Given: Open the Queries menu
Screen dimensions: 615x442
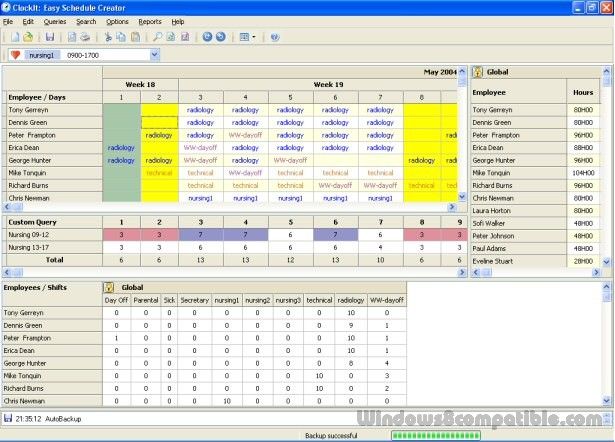Looking at the screenshot, I should tap(55, 22).
